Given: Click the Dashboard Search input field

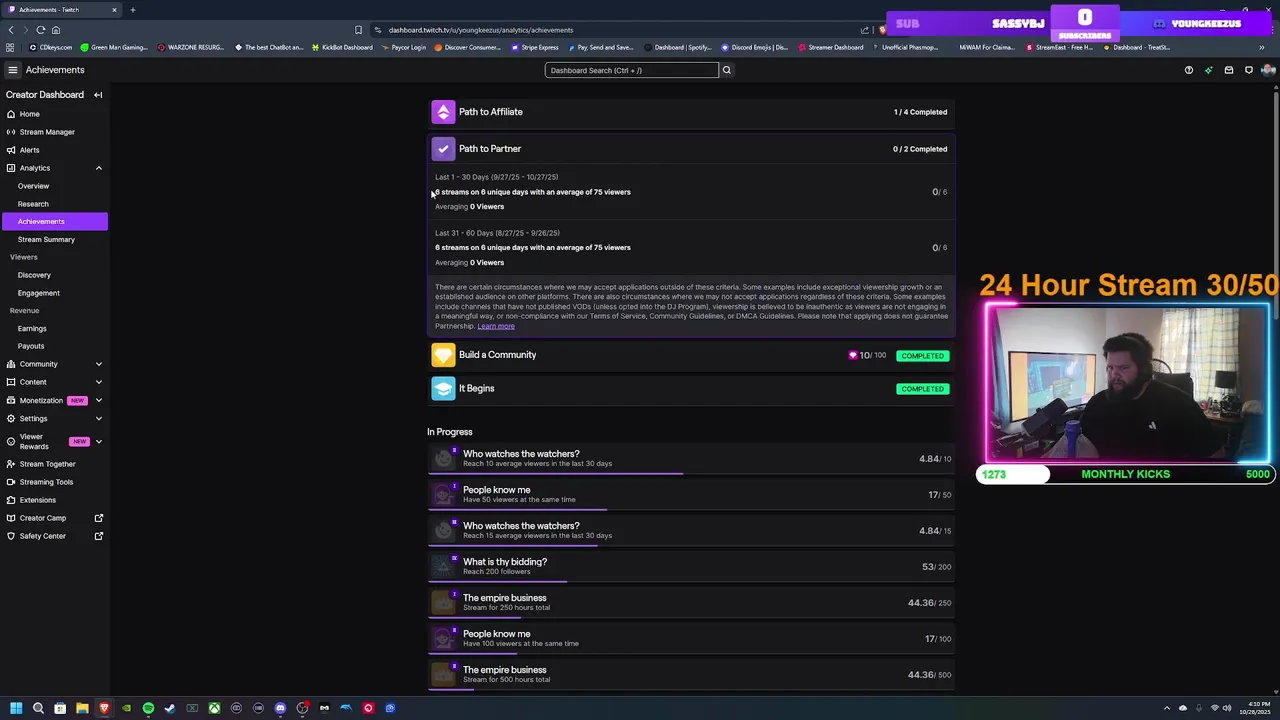Looking at the screenshot, I should click(631, 70).
